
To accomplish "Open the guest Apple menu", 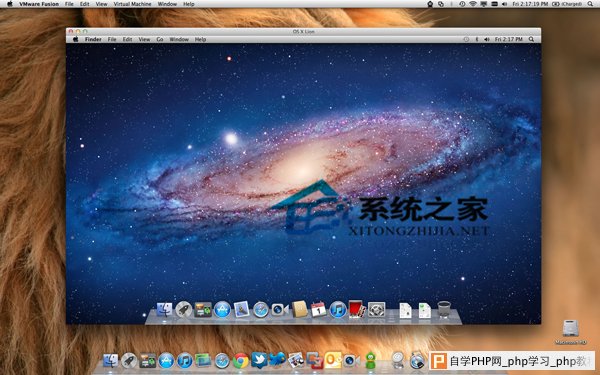I will click(x=76, y=39).
